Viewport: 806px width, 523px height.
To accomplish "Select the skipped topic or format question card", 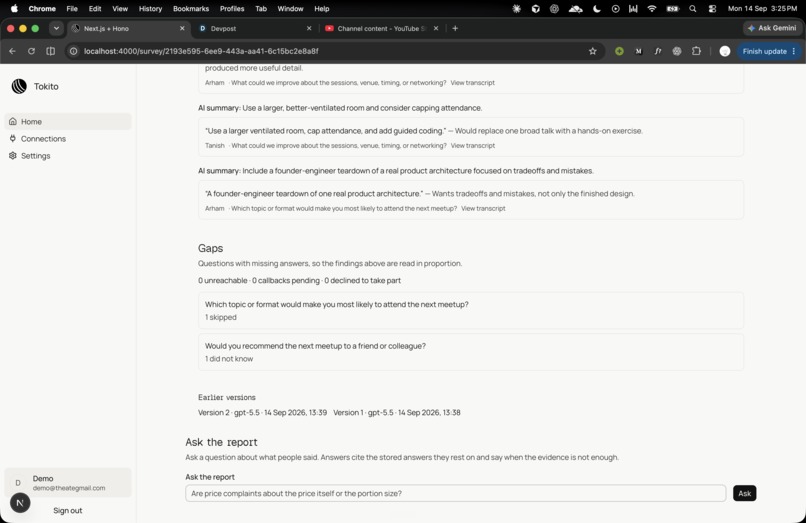I will (x=471, y=311).
